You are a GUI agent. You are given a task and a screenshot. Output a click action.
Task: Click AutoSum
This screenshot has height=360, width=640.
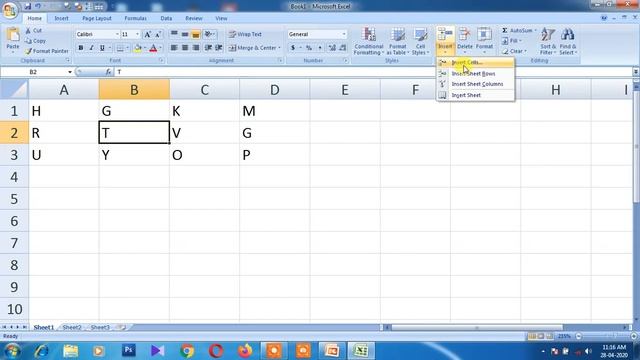click(519, 31)
